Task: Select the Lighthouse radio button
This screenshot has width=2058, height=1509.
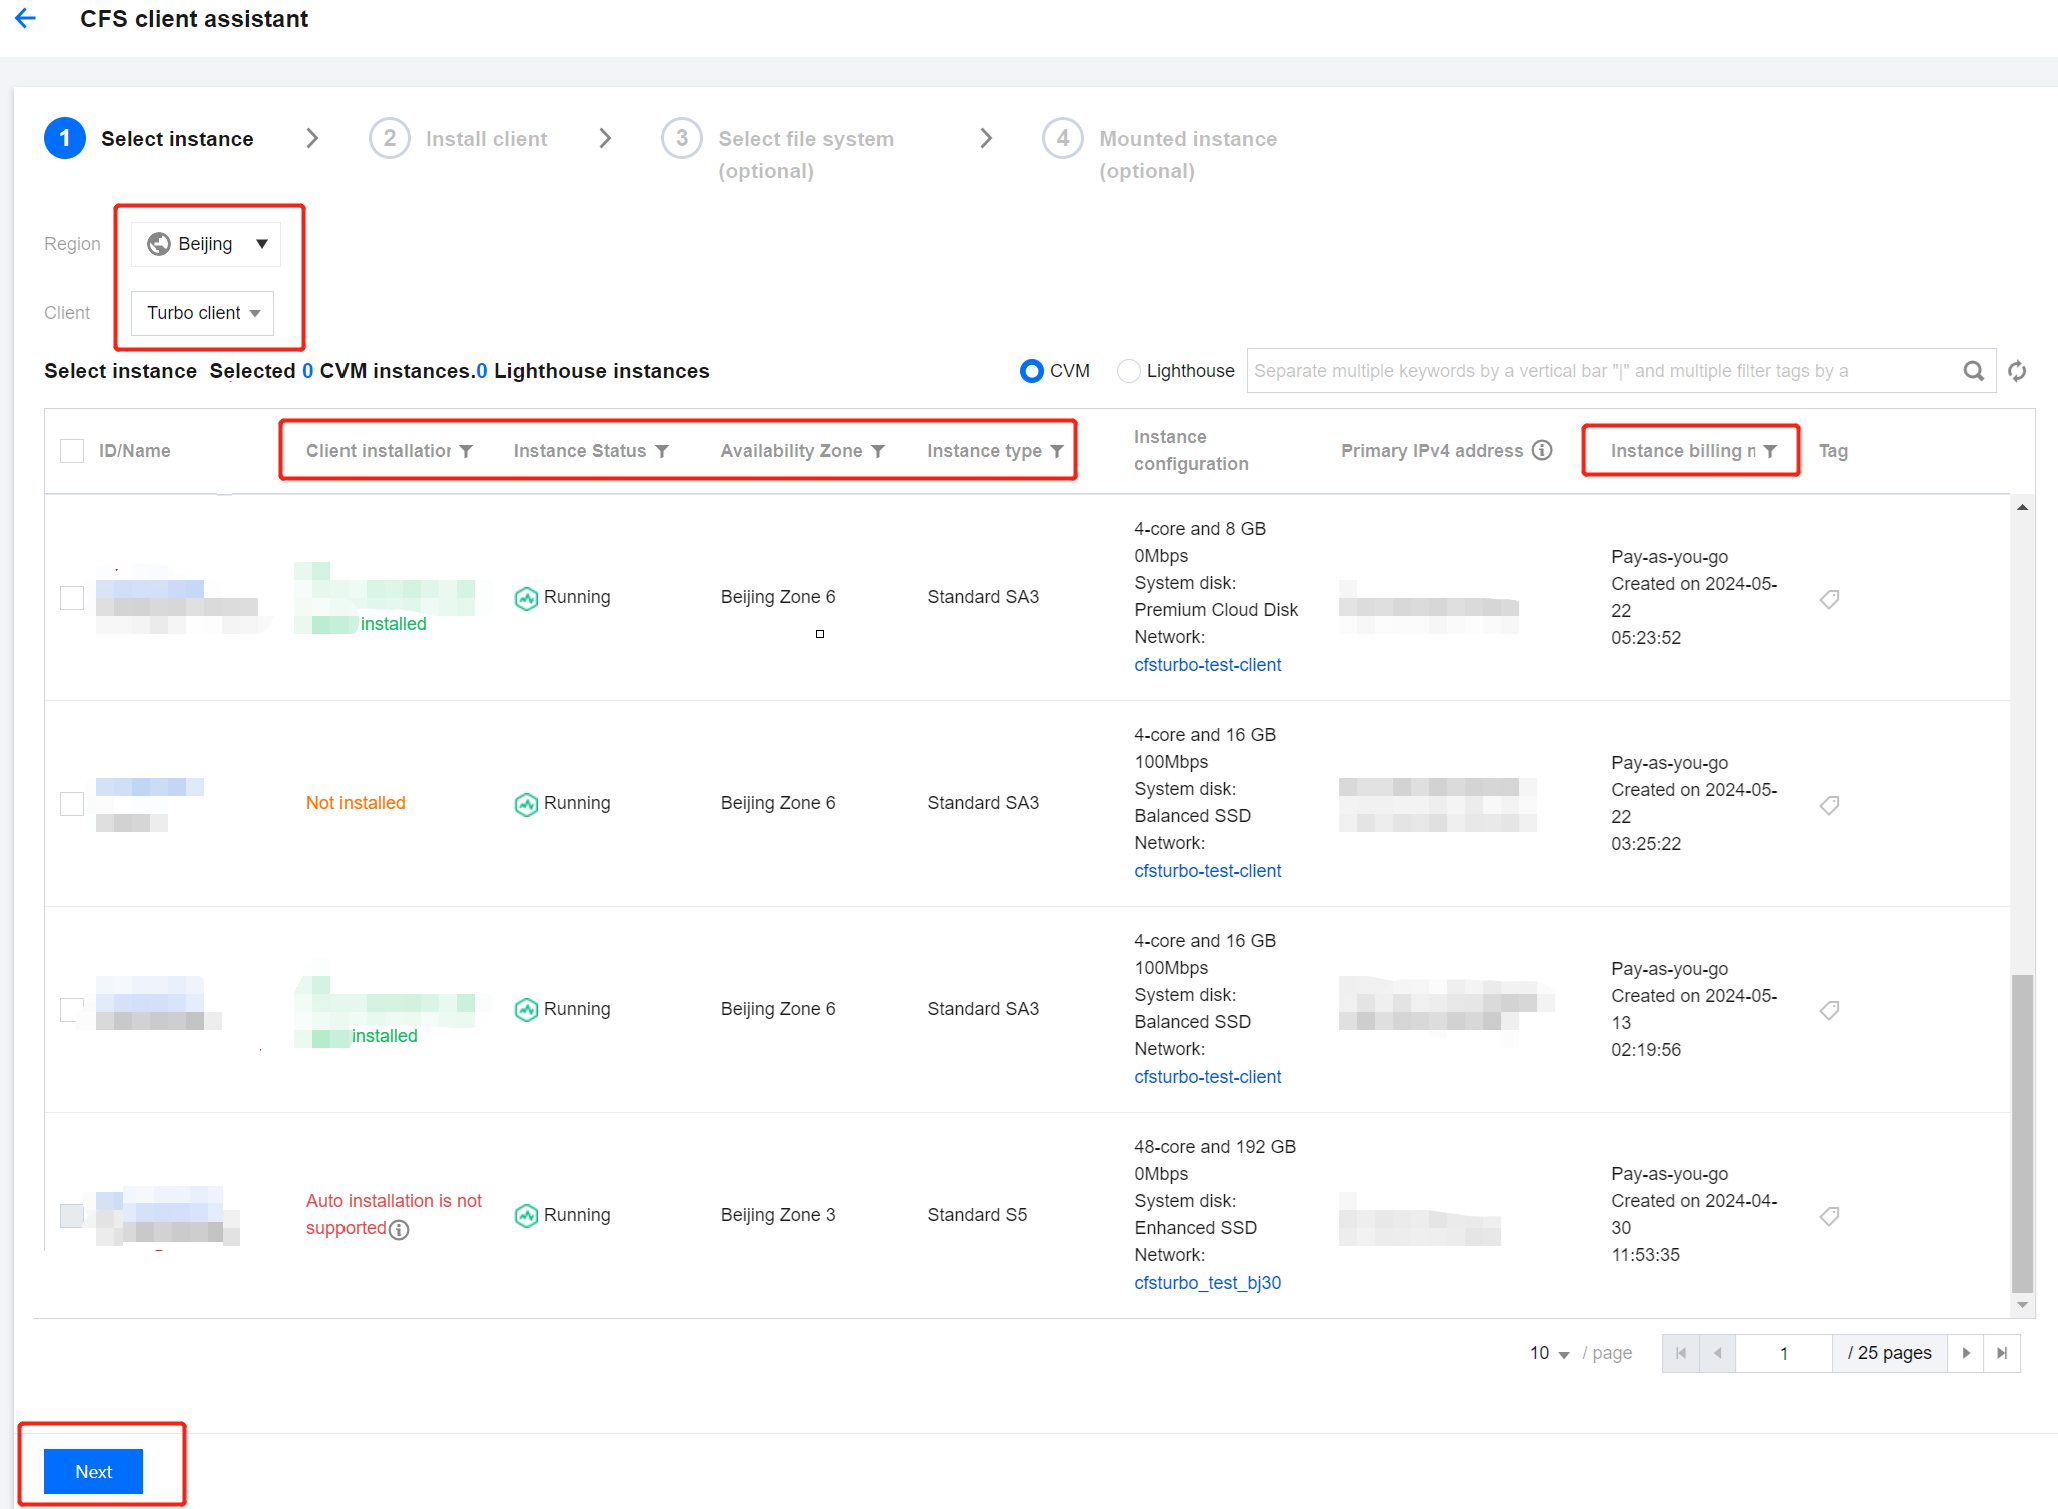Action: click(1129, 371)
